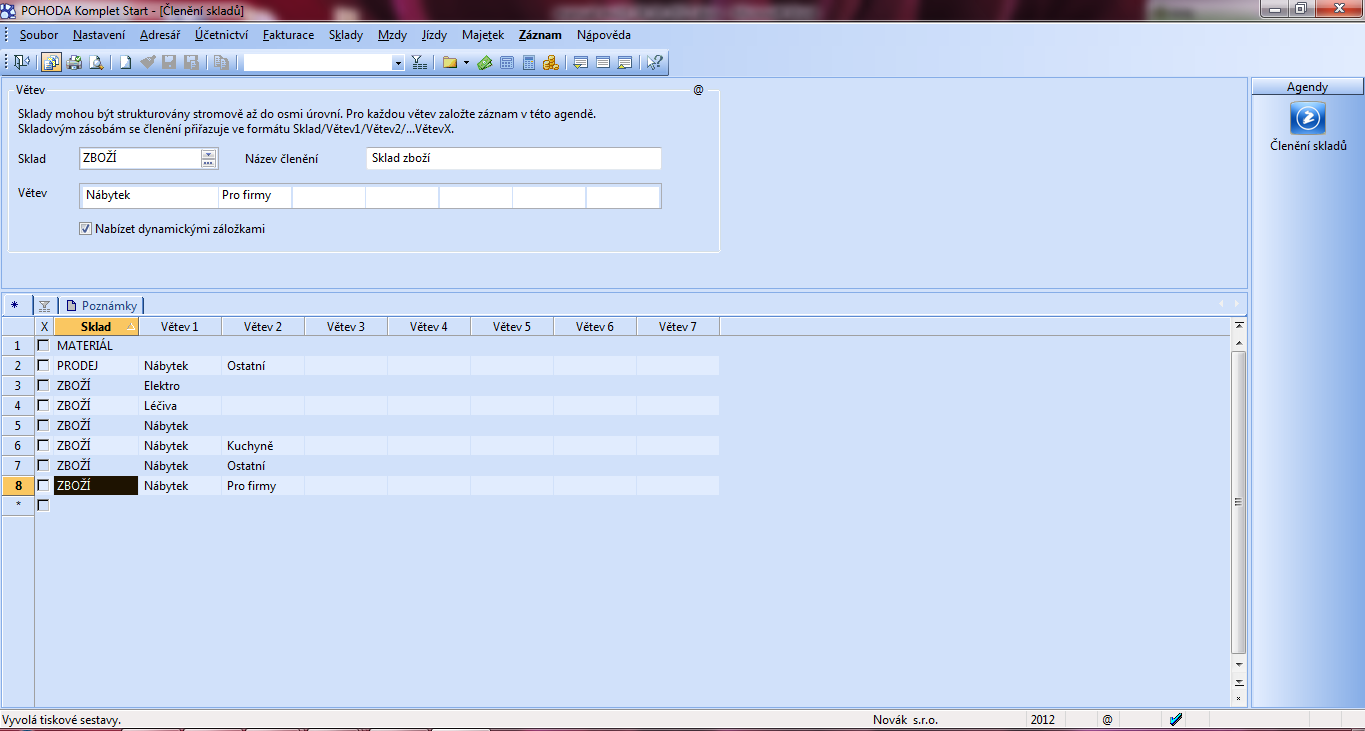
Task: Check the box in ZBOŽÍ Pro firmy row
Action: tap(43, 485)
